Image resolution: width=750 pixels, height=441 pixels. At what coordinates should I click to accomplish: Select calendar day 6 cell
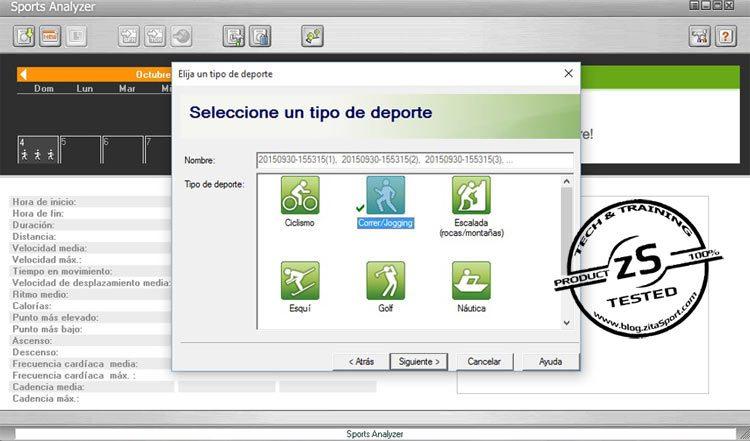[x=123, y=150]
